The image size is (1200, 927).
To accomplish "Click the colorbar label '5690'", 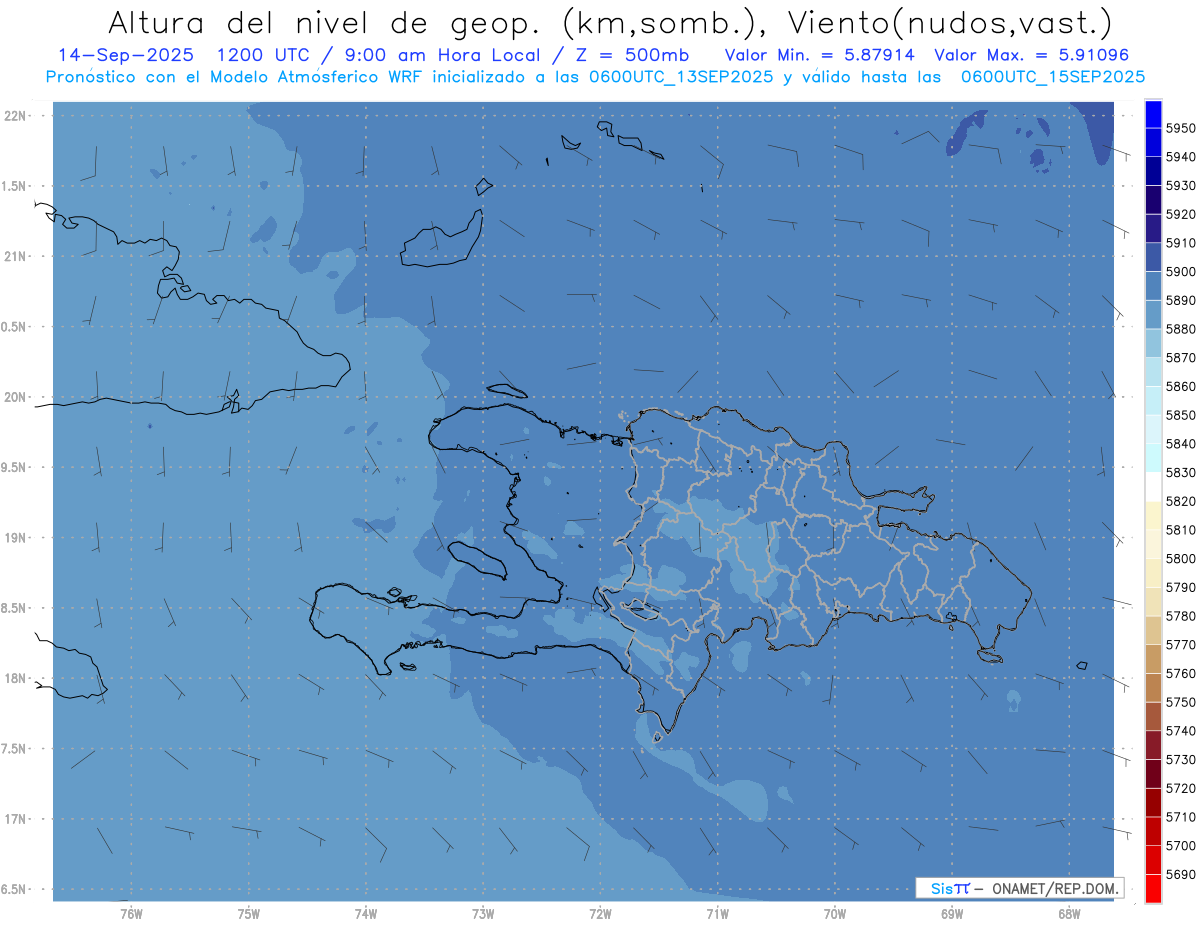I will (1181, 874).
